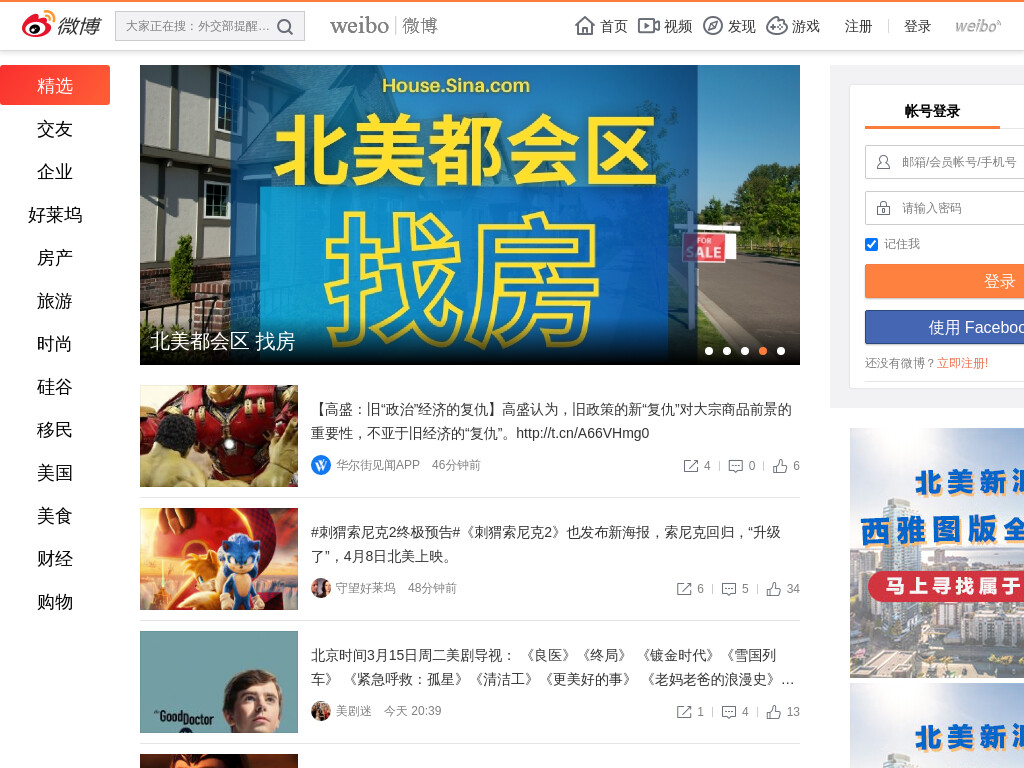Go to second carousel slide dot
This screenshot has height=768, width=1024.
(x=727, y=351)
